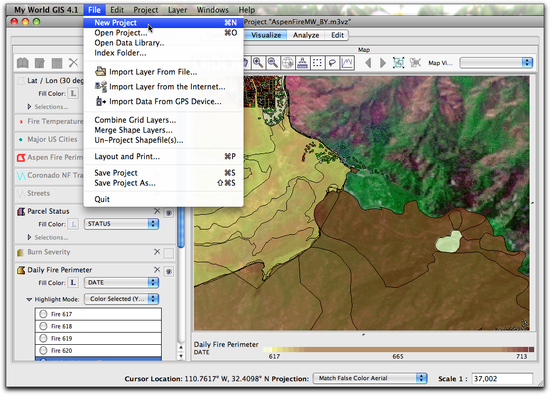550x395 pixels.
Task: Go to previous map view arrow
Action: tap(368, 63)
